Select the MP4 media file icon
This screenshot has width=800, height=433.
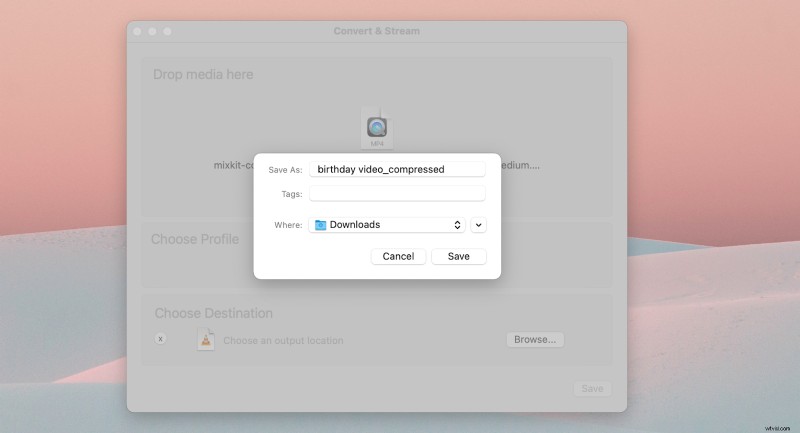point(377,128)
